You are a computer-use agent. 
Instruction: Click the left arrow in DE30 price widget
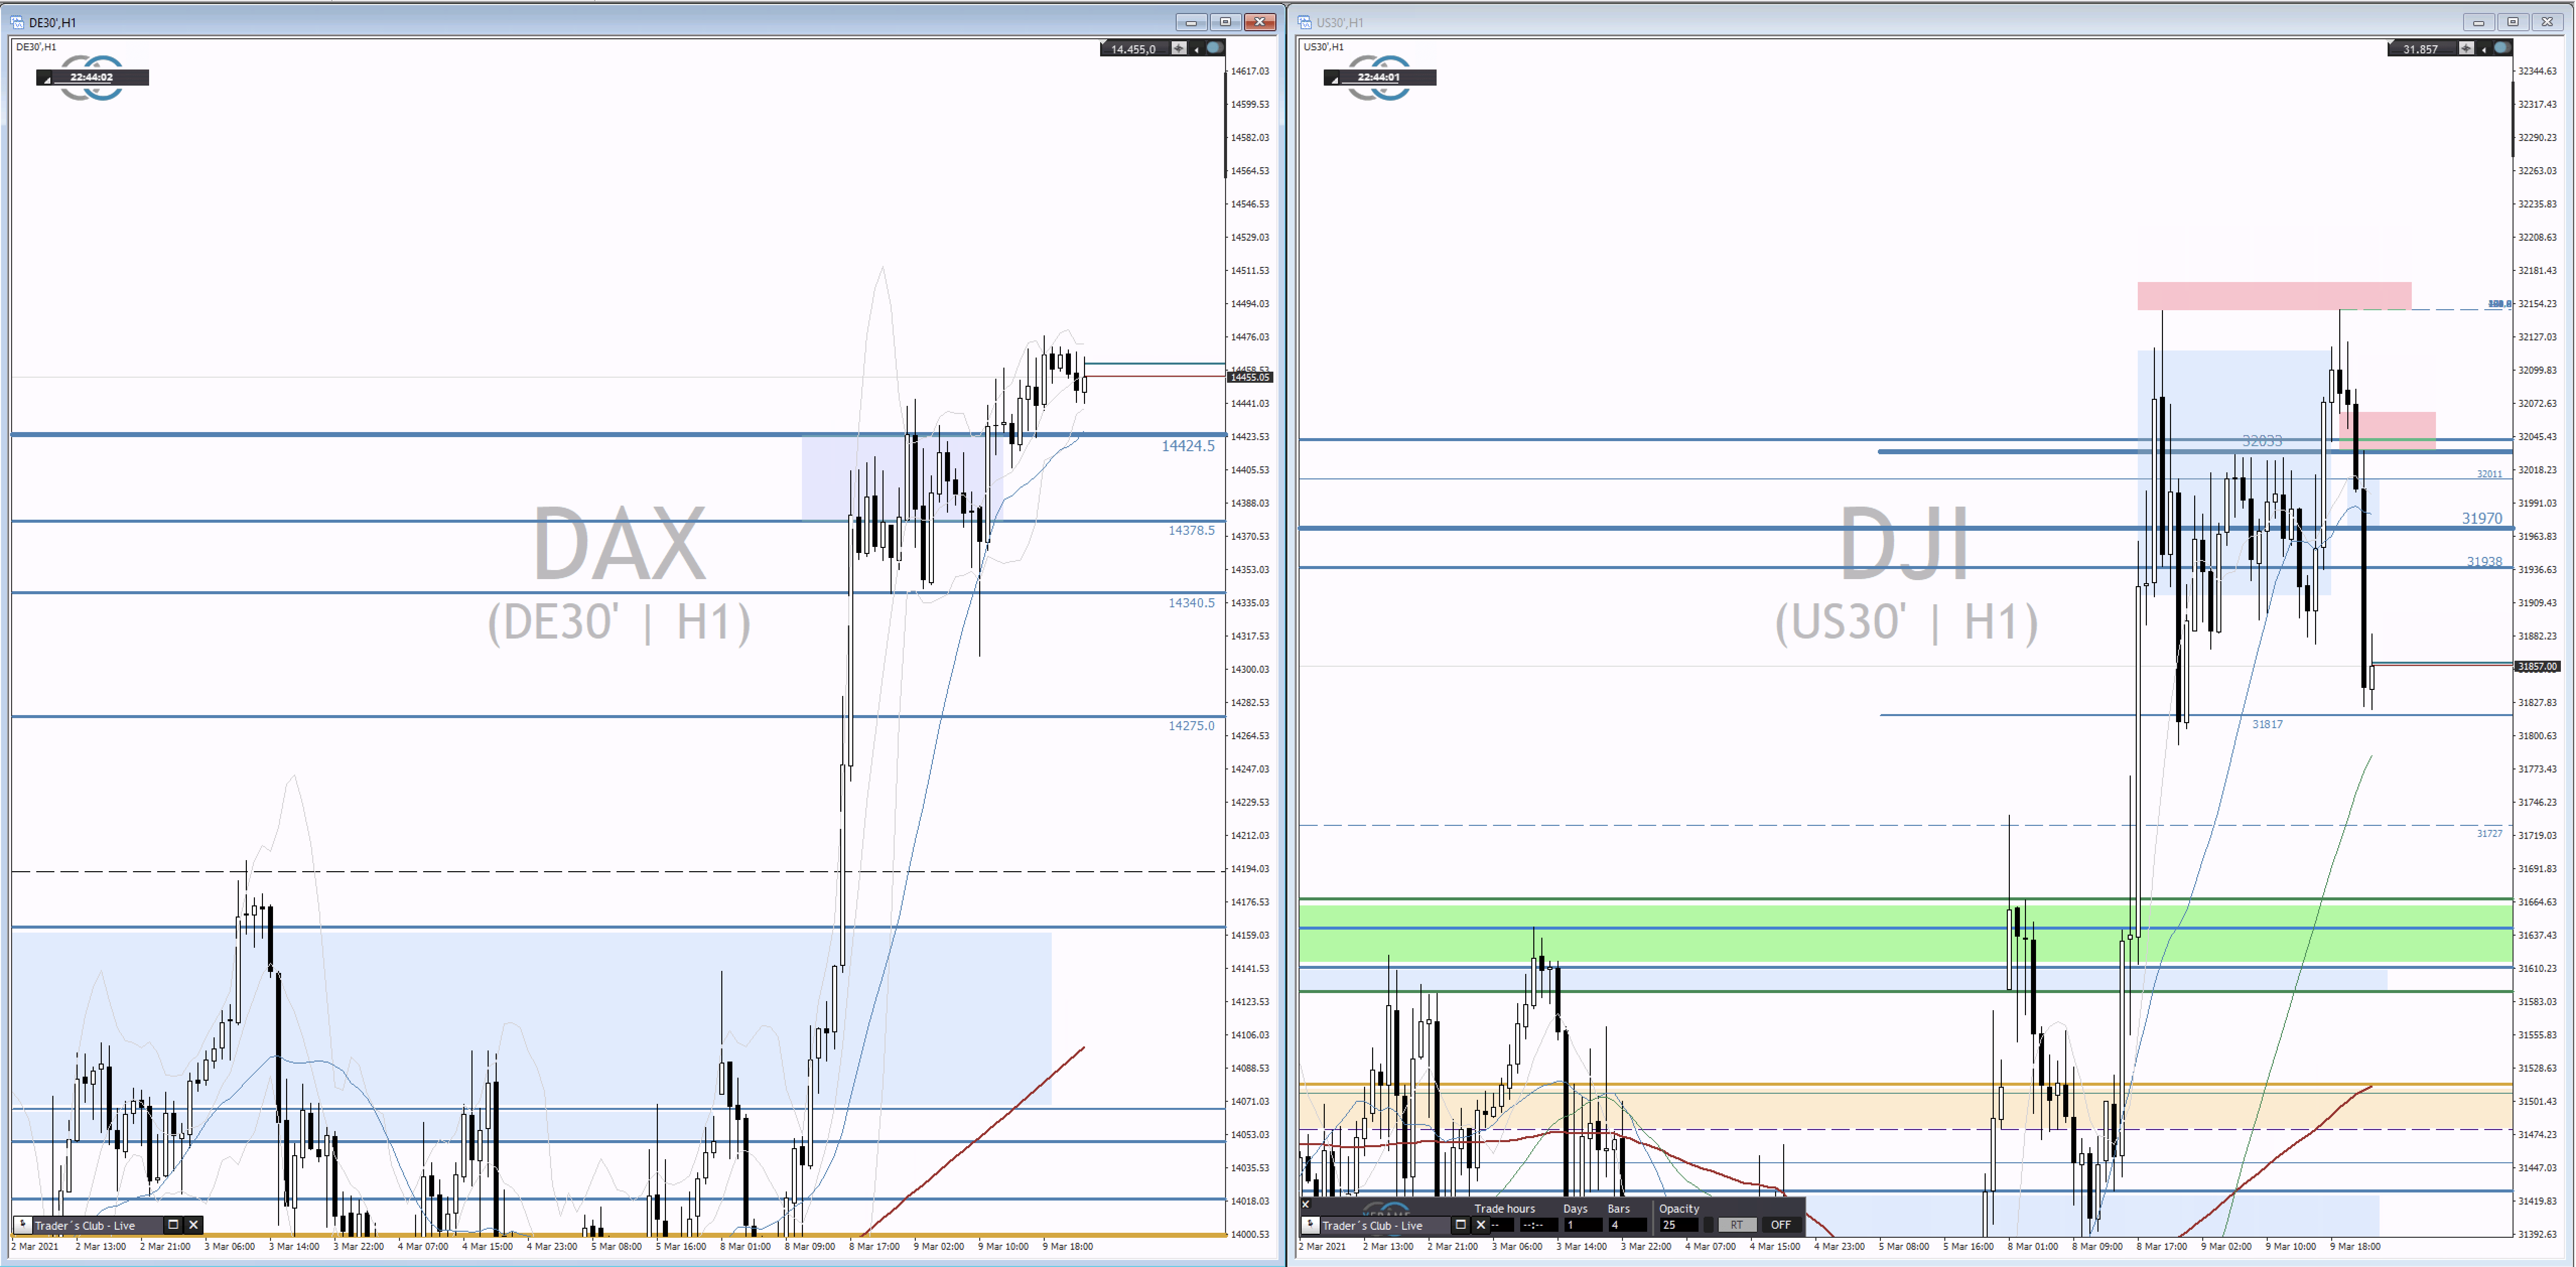click(x=1196, y=49)
